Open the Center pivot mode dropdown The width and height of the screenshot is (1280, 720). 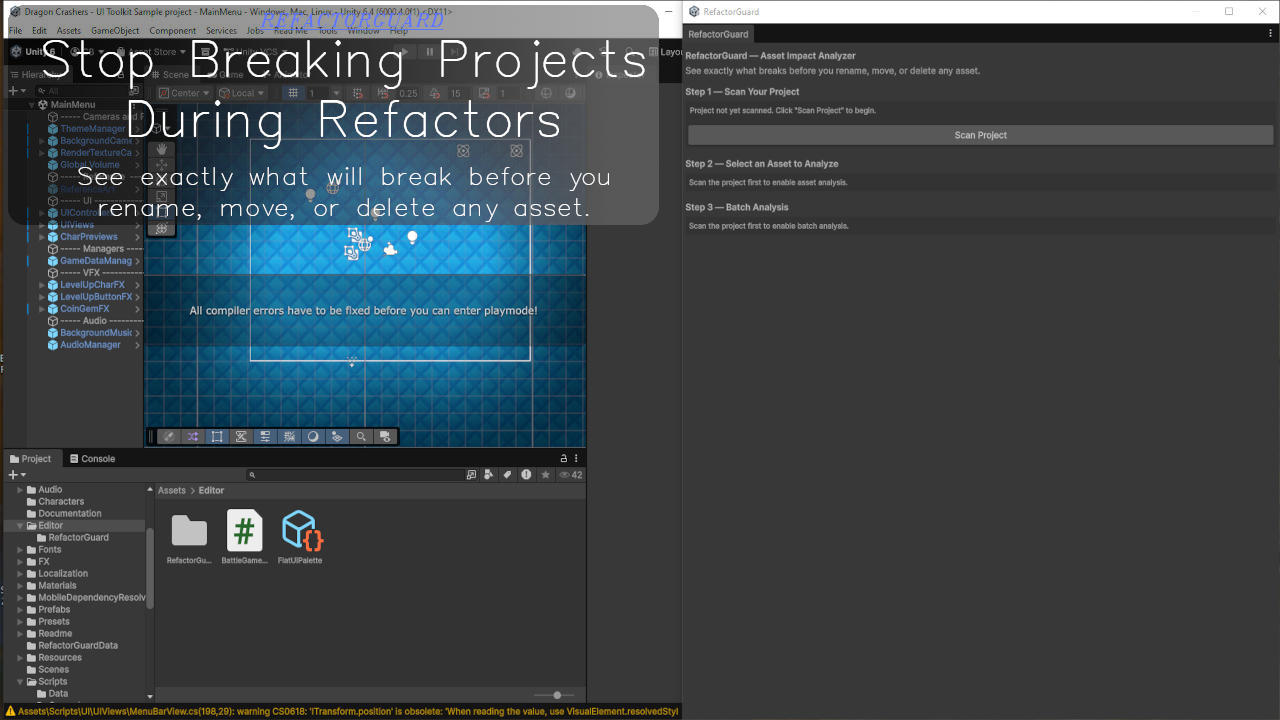pos(183,92)
